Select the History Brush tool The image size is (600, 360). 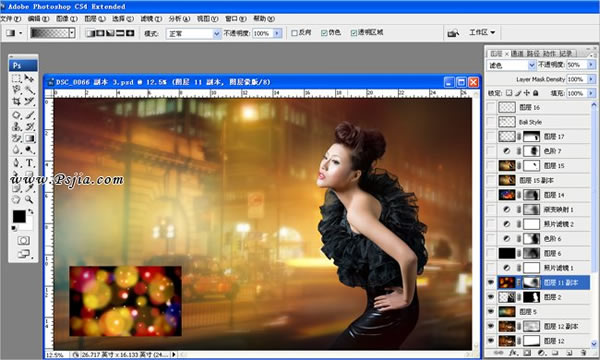click(29, 126)
